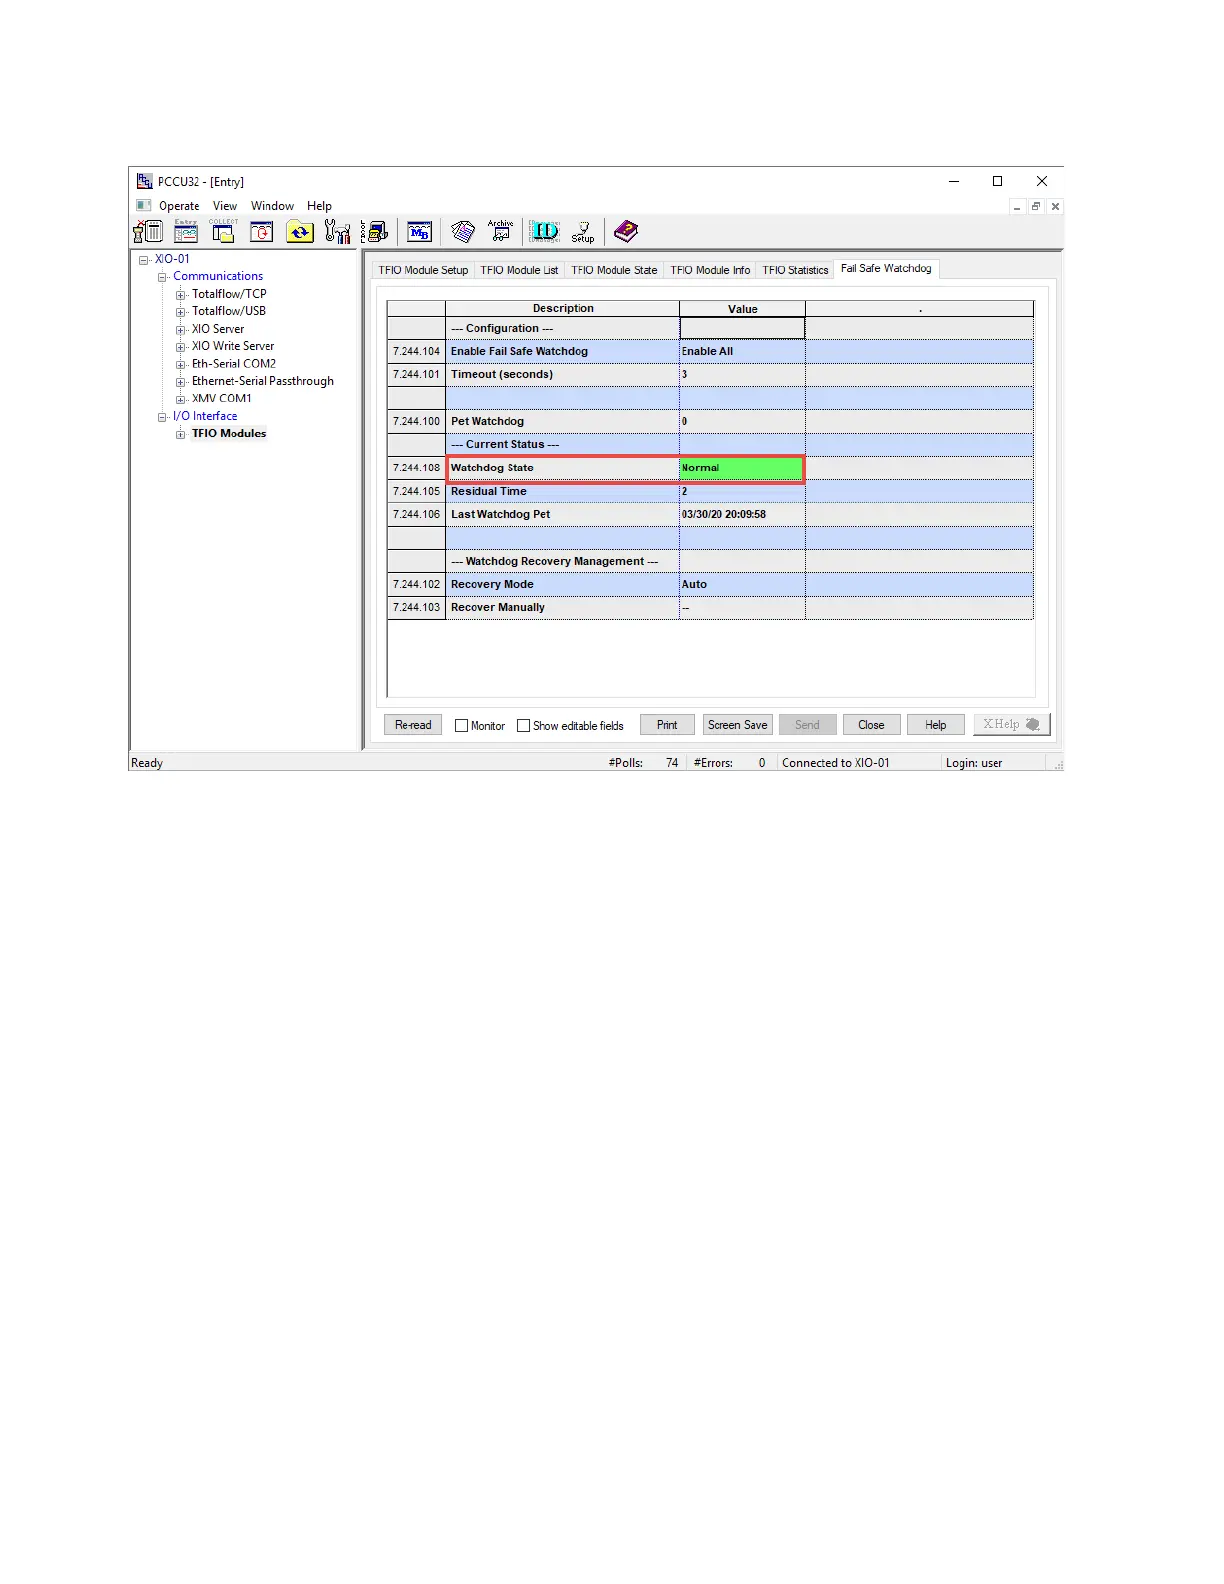Open the Collect data toolbar icon
The image size is (1224, 1584).
pos(223,232)
